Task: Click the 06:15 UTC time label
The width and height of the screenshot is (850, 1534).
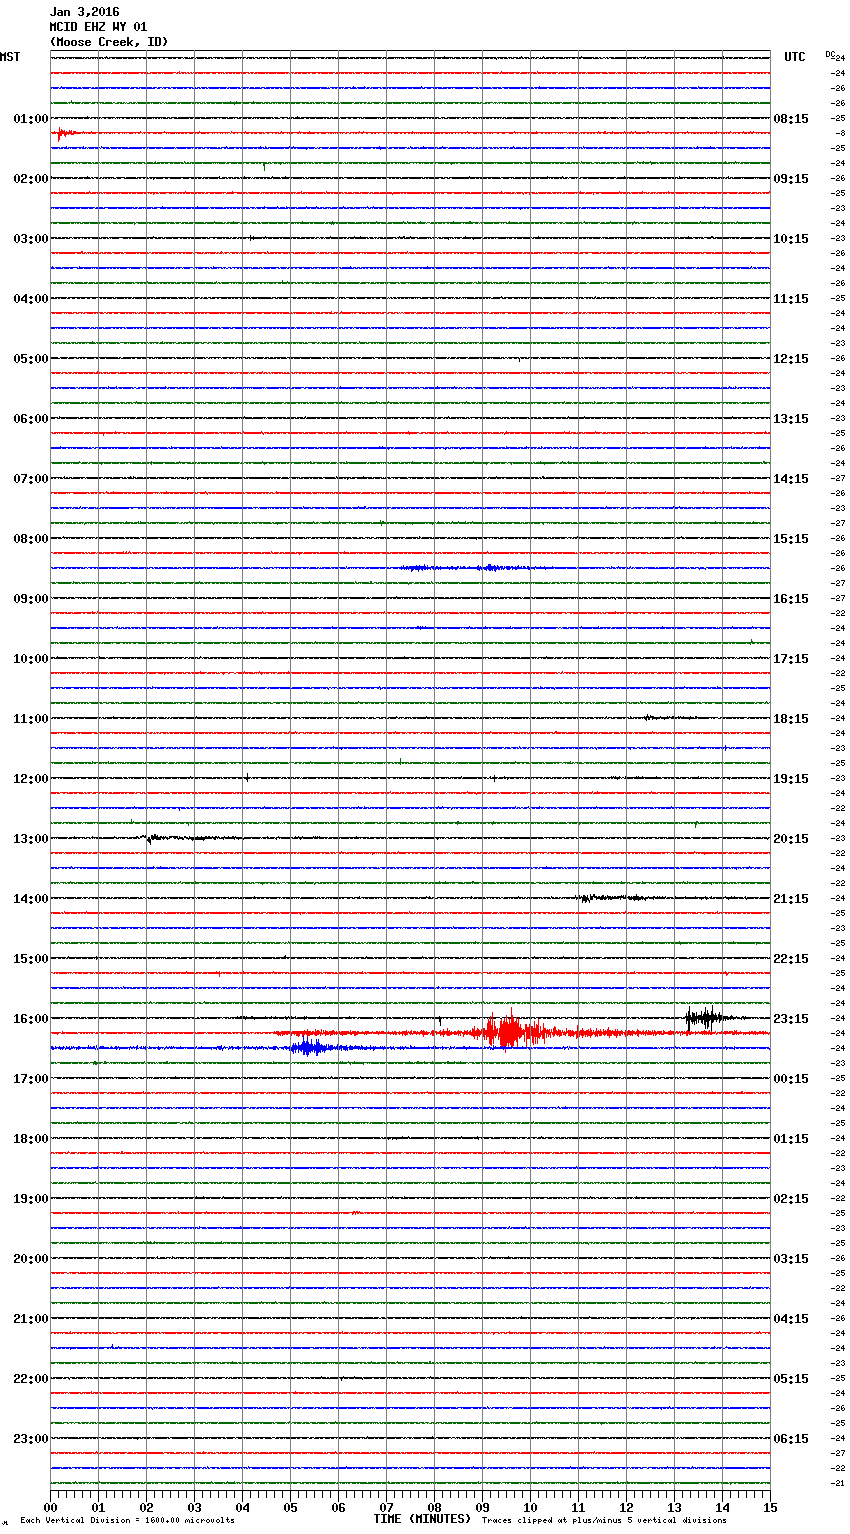Action: click(x=791, y=1438)
